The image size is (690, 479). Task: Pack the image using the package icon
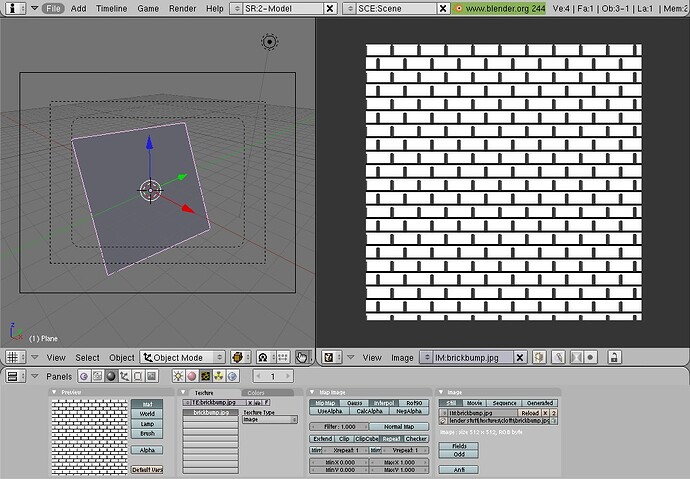tap(540, 357)
